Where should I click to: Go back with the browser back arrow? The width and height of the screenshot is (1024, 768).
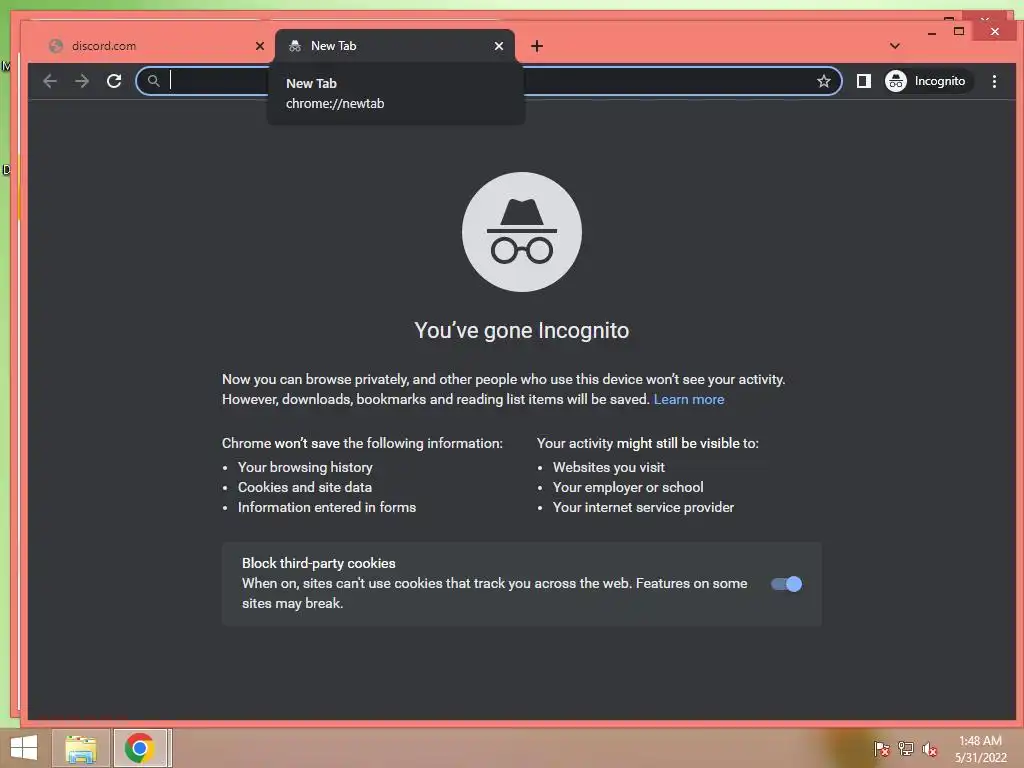[x=50, y=81]
